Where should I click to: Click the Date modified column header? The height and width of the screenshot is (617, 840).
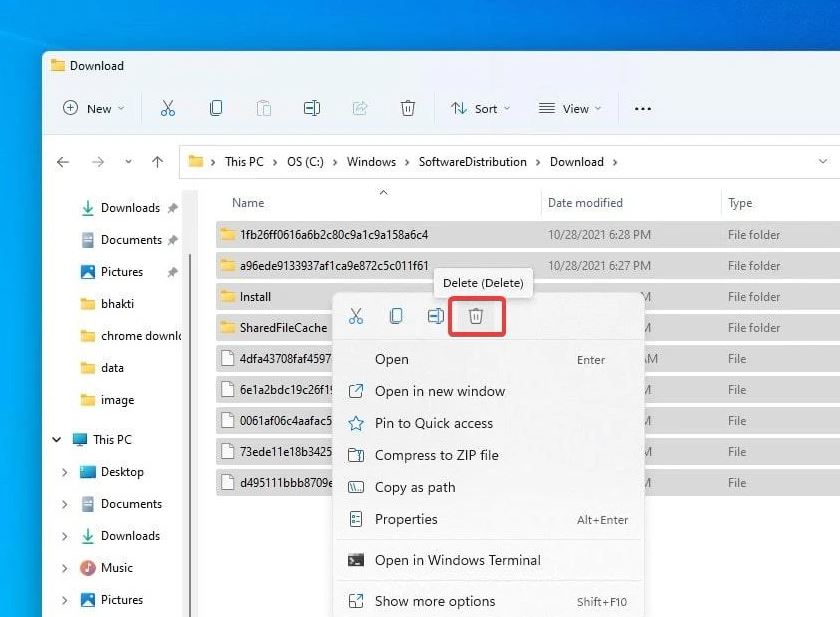(x=585, y=203)
